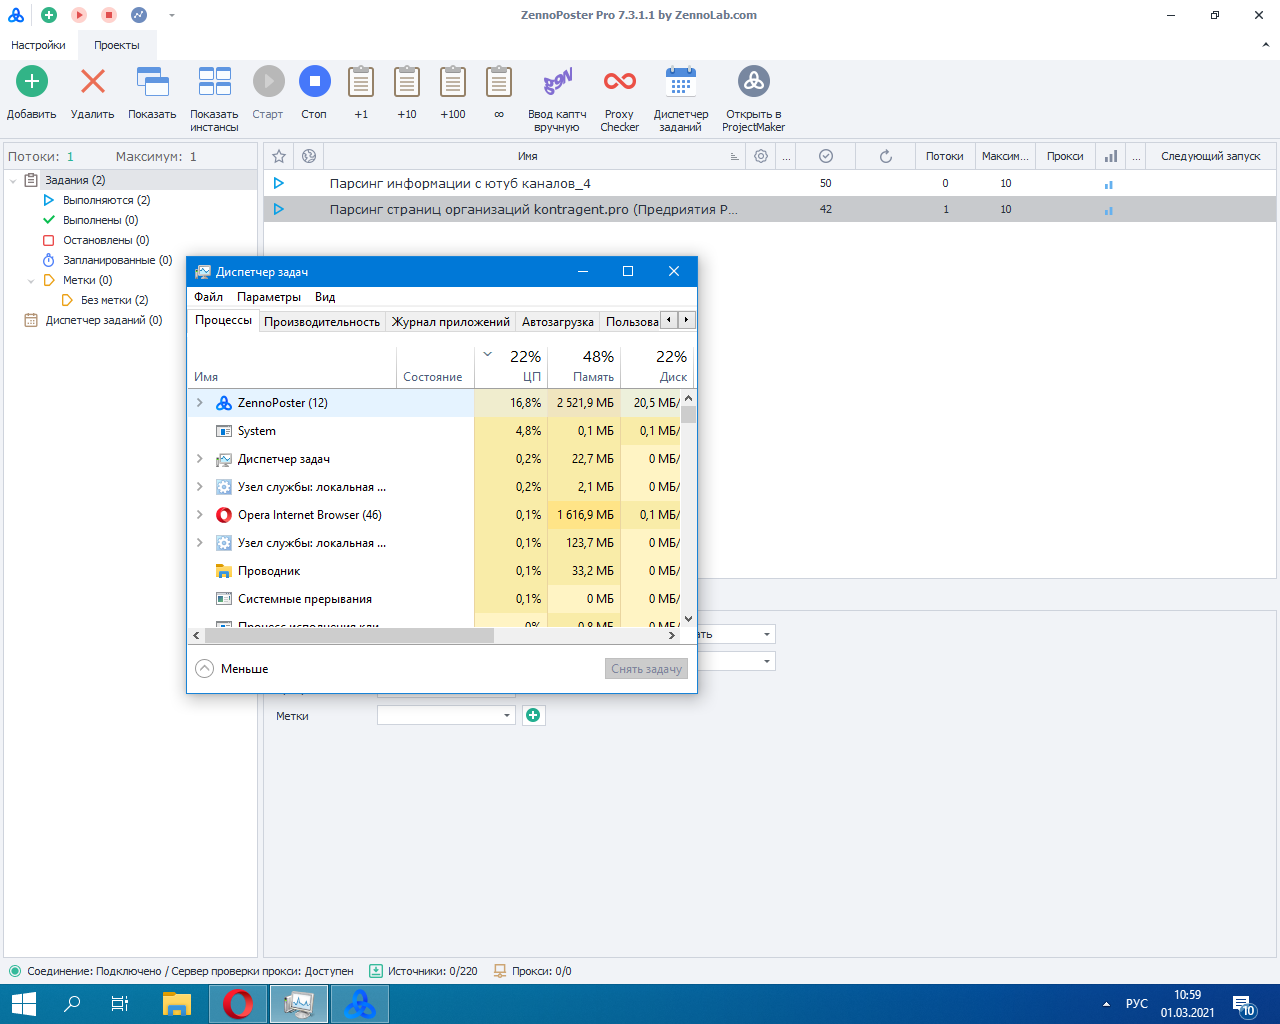
Task: Click Открыть в ProjectMaker icon
Action: pos(753,81)
